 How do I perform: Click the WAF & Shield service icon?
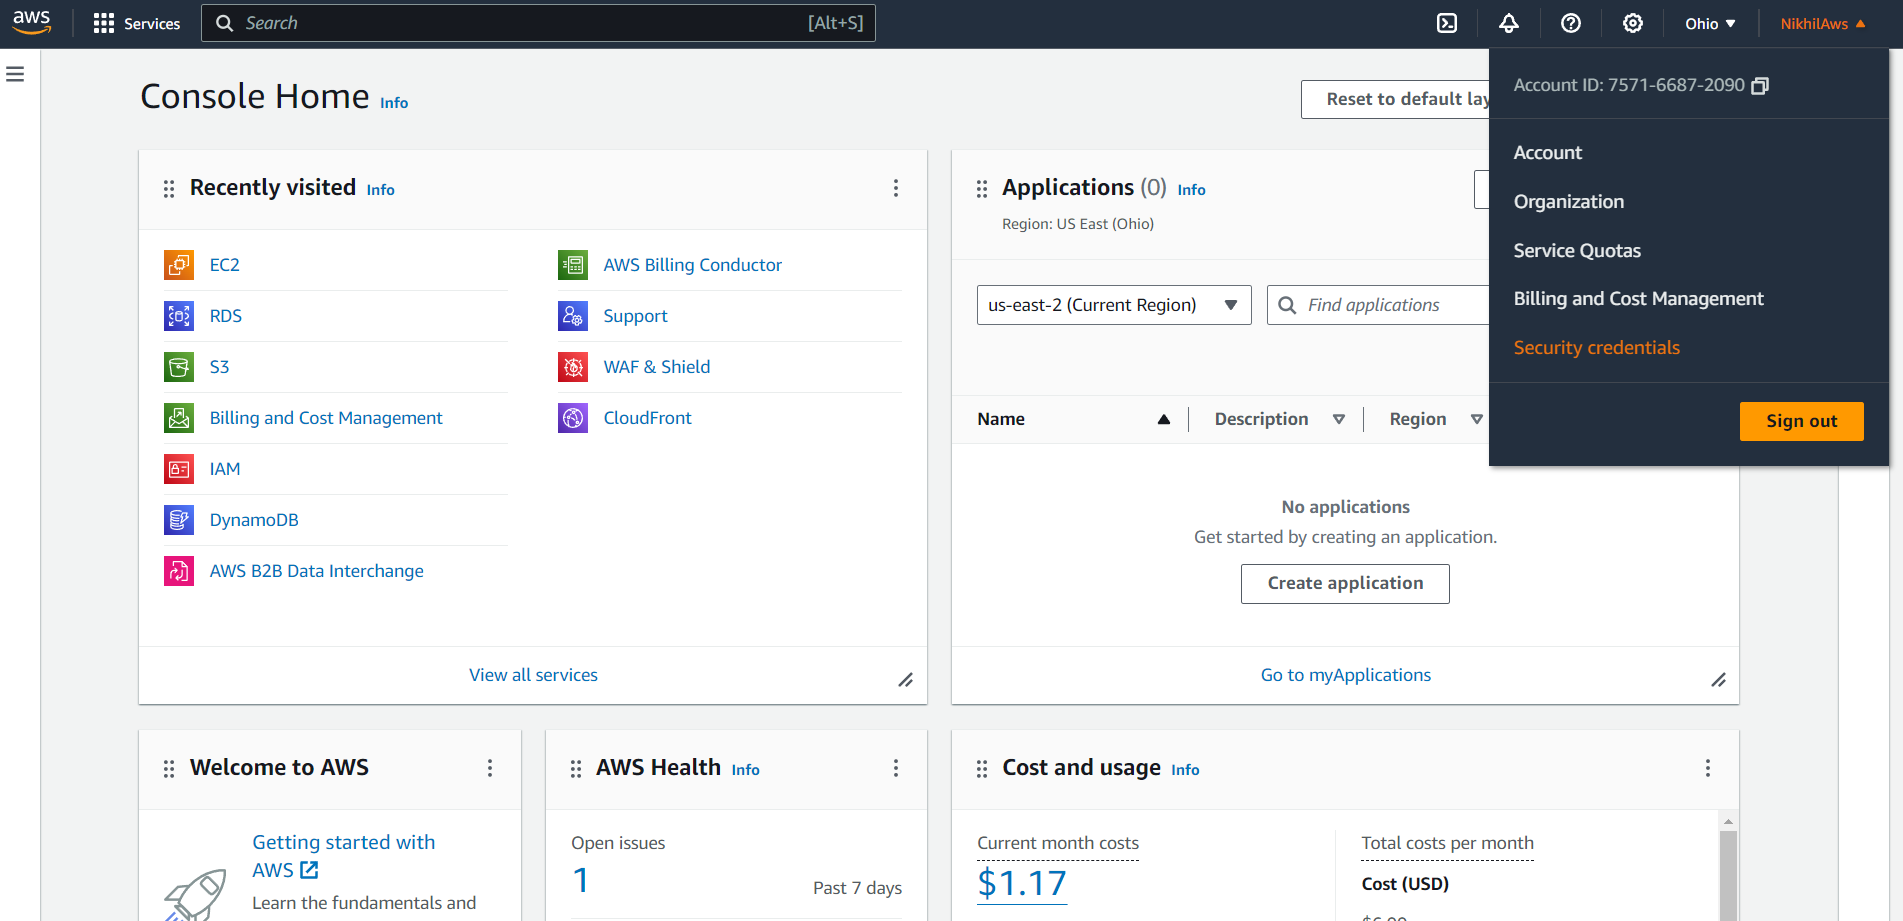pos(573,367)
